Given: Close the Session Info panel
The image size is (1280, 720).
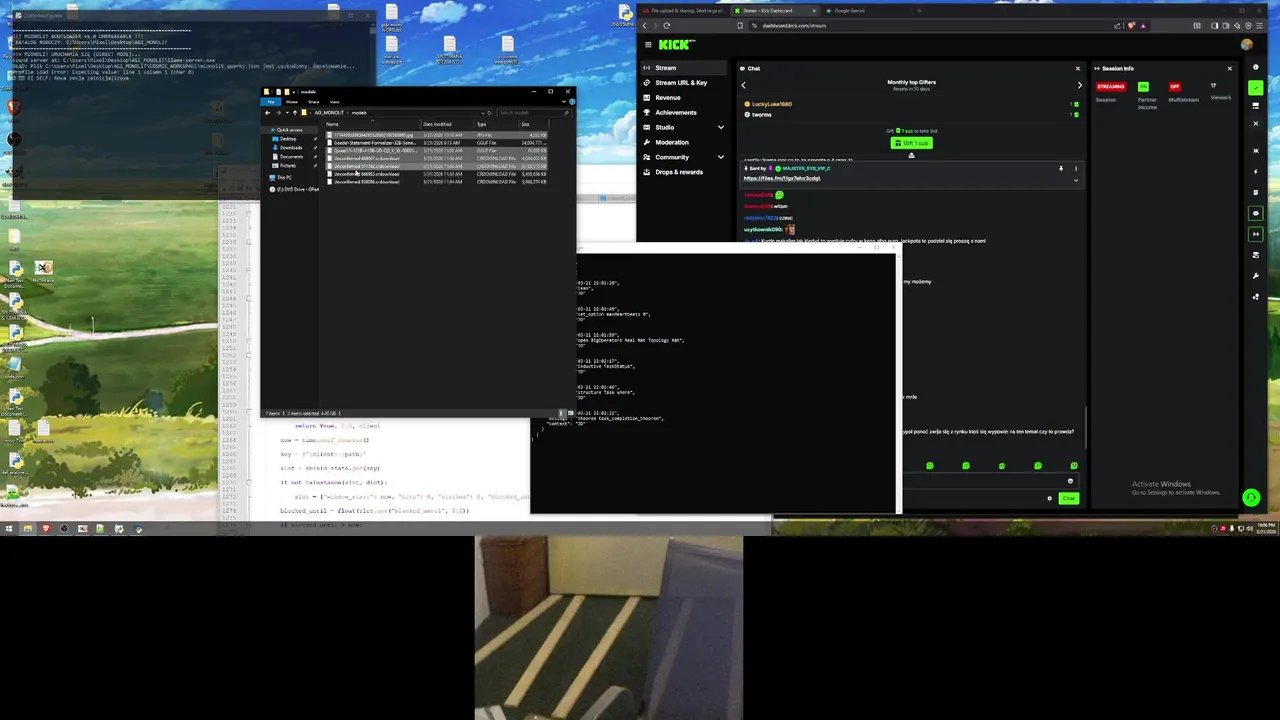Looking at the screenshot, I should click(1229, 68).
